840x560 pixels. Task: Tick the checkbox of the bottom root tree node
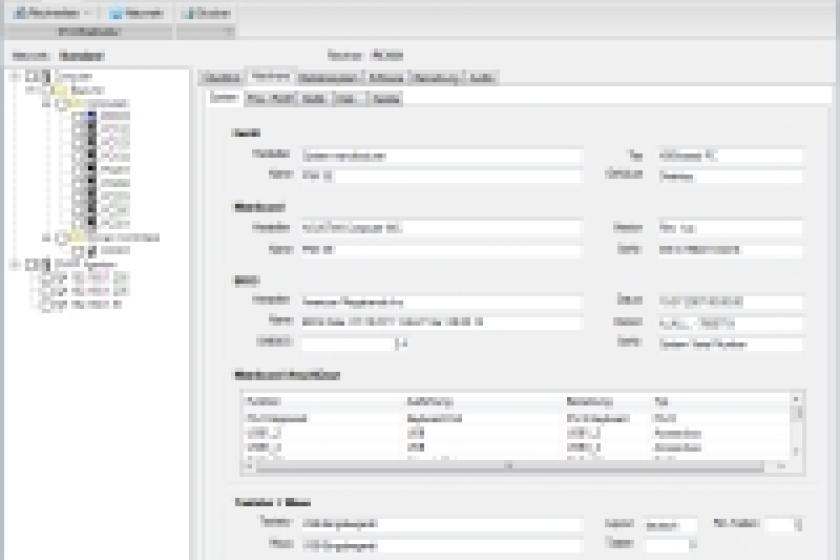coord(31,264)
